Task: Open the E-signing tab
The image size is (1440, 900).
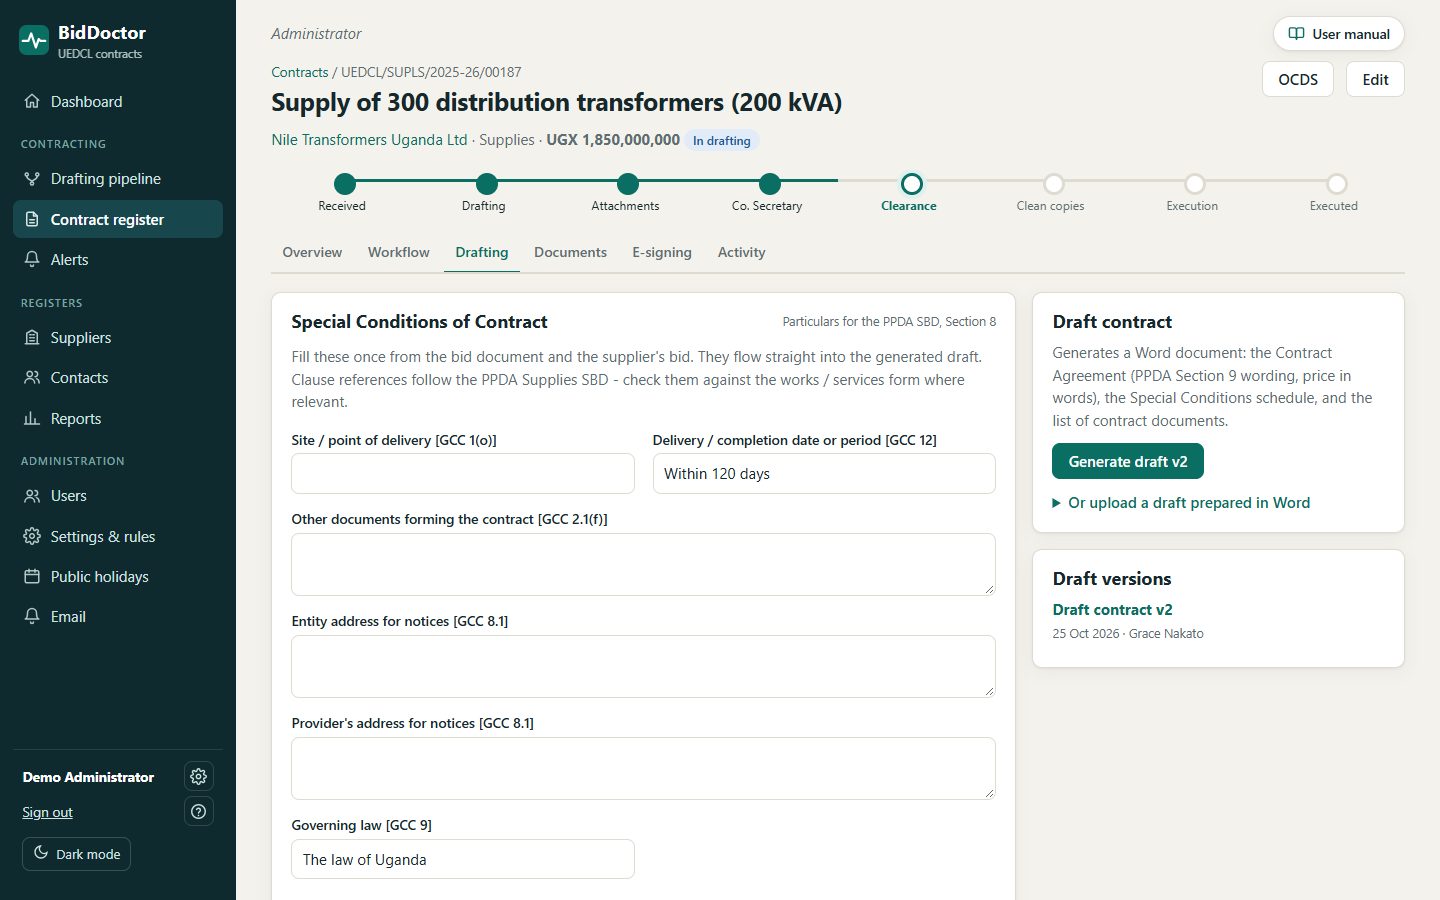Action: pyautogui.click(x=662, y=253)
